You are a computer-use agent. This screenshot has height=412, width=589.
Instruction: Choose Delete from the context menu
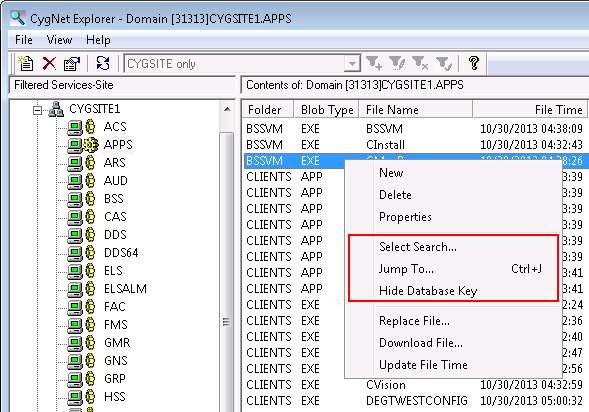[453, 195]
